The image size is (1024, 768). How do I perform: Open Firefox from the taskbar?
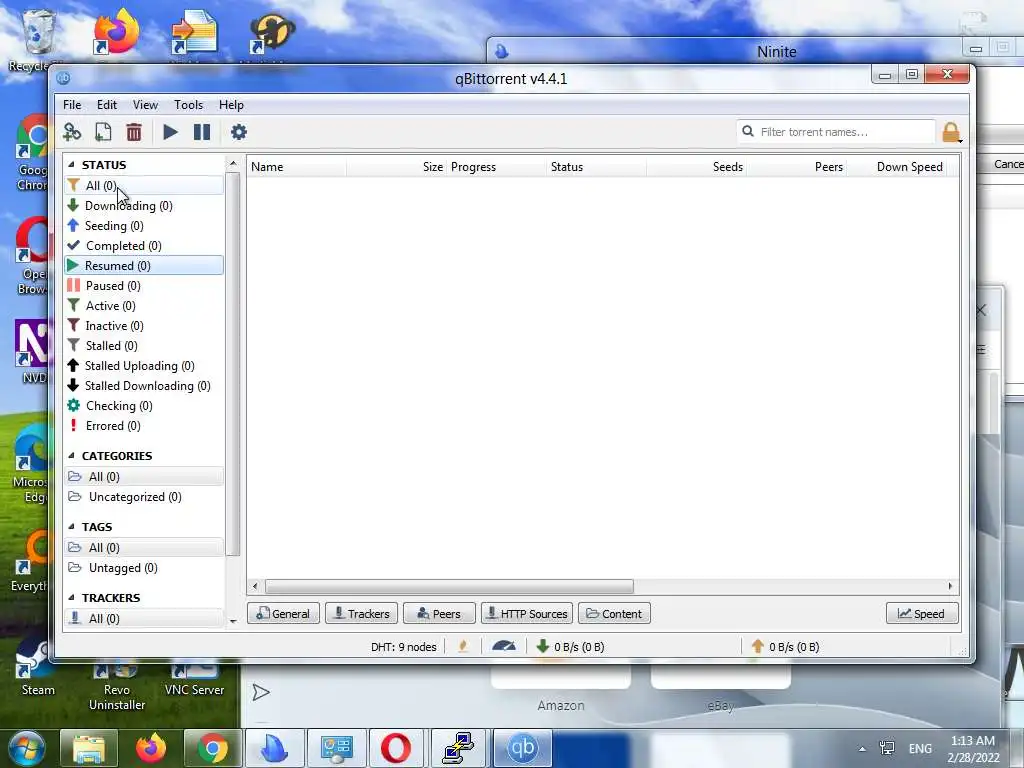tap(151, 748)
